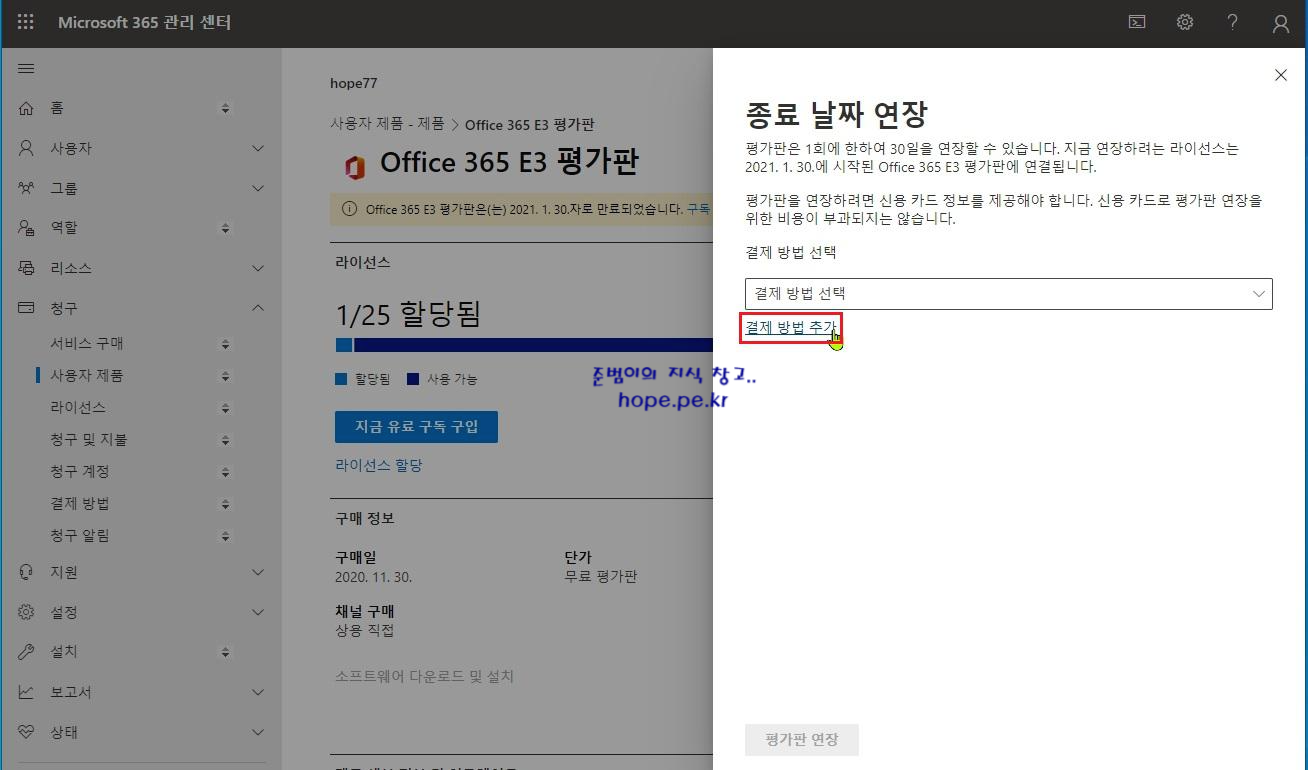Screen dimensions: 1308x770
Task: Collapse the 청구 section chevron
Action: point(258,308)
